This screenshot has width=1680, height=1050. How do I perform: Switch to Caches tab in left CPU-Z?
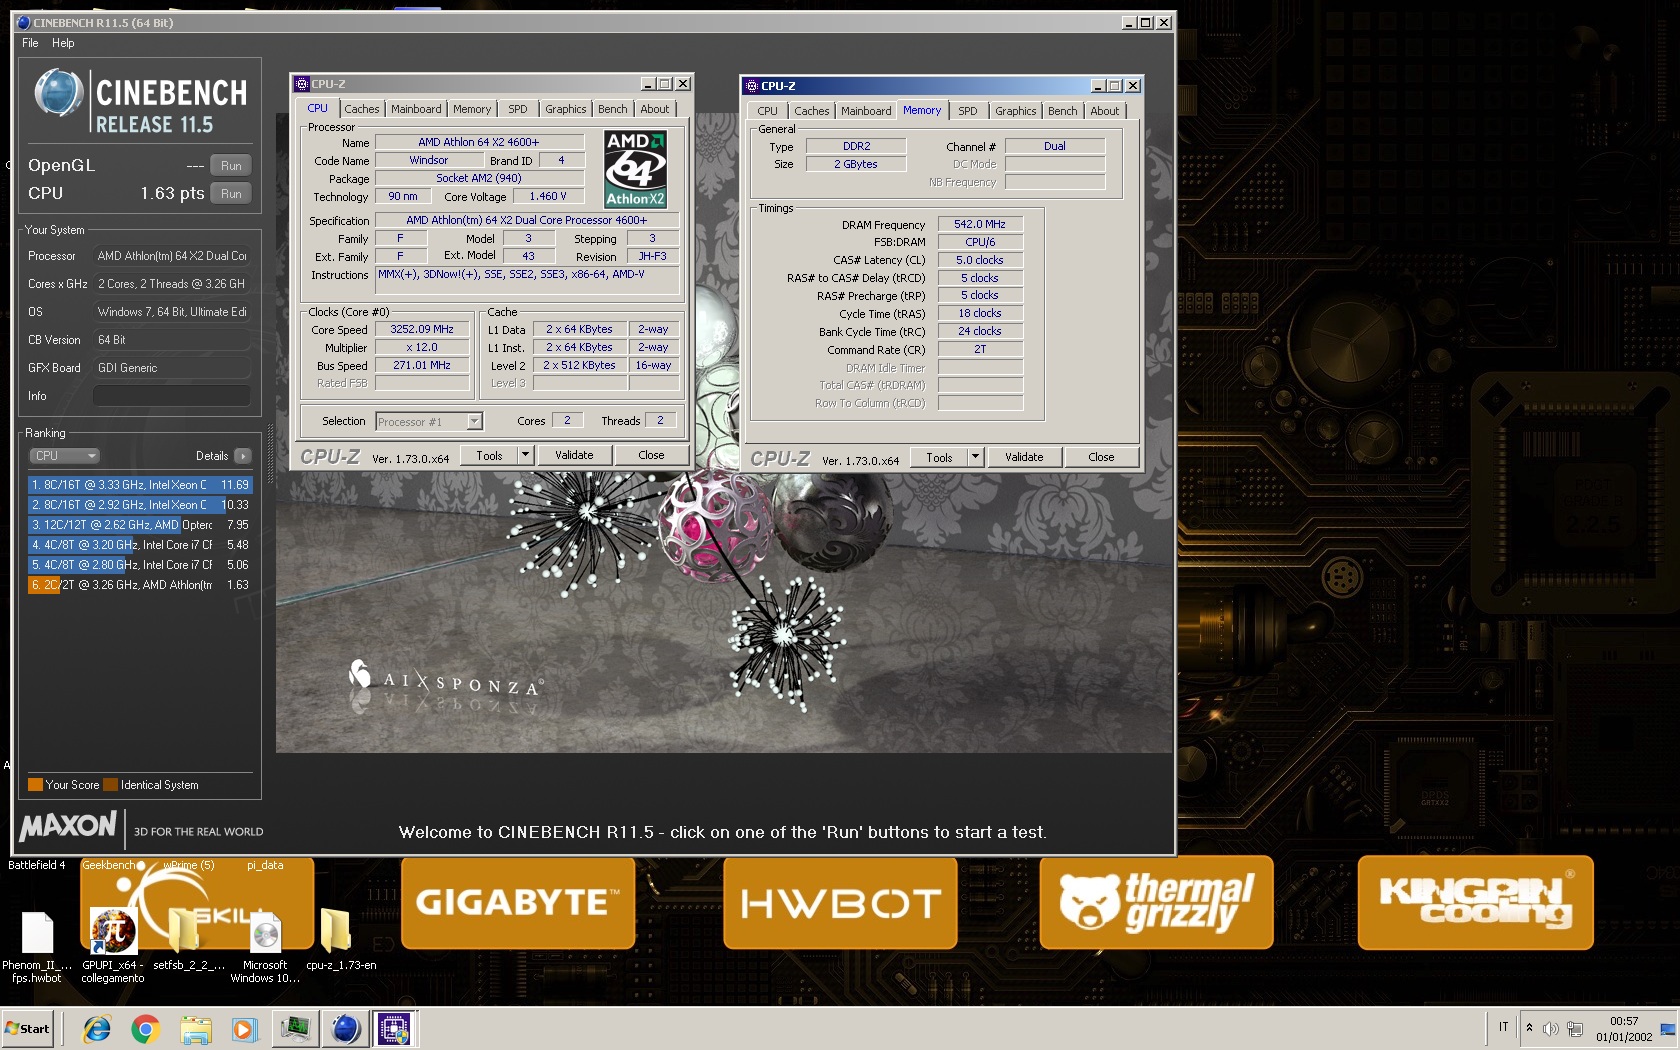[362, 109]
